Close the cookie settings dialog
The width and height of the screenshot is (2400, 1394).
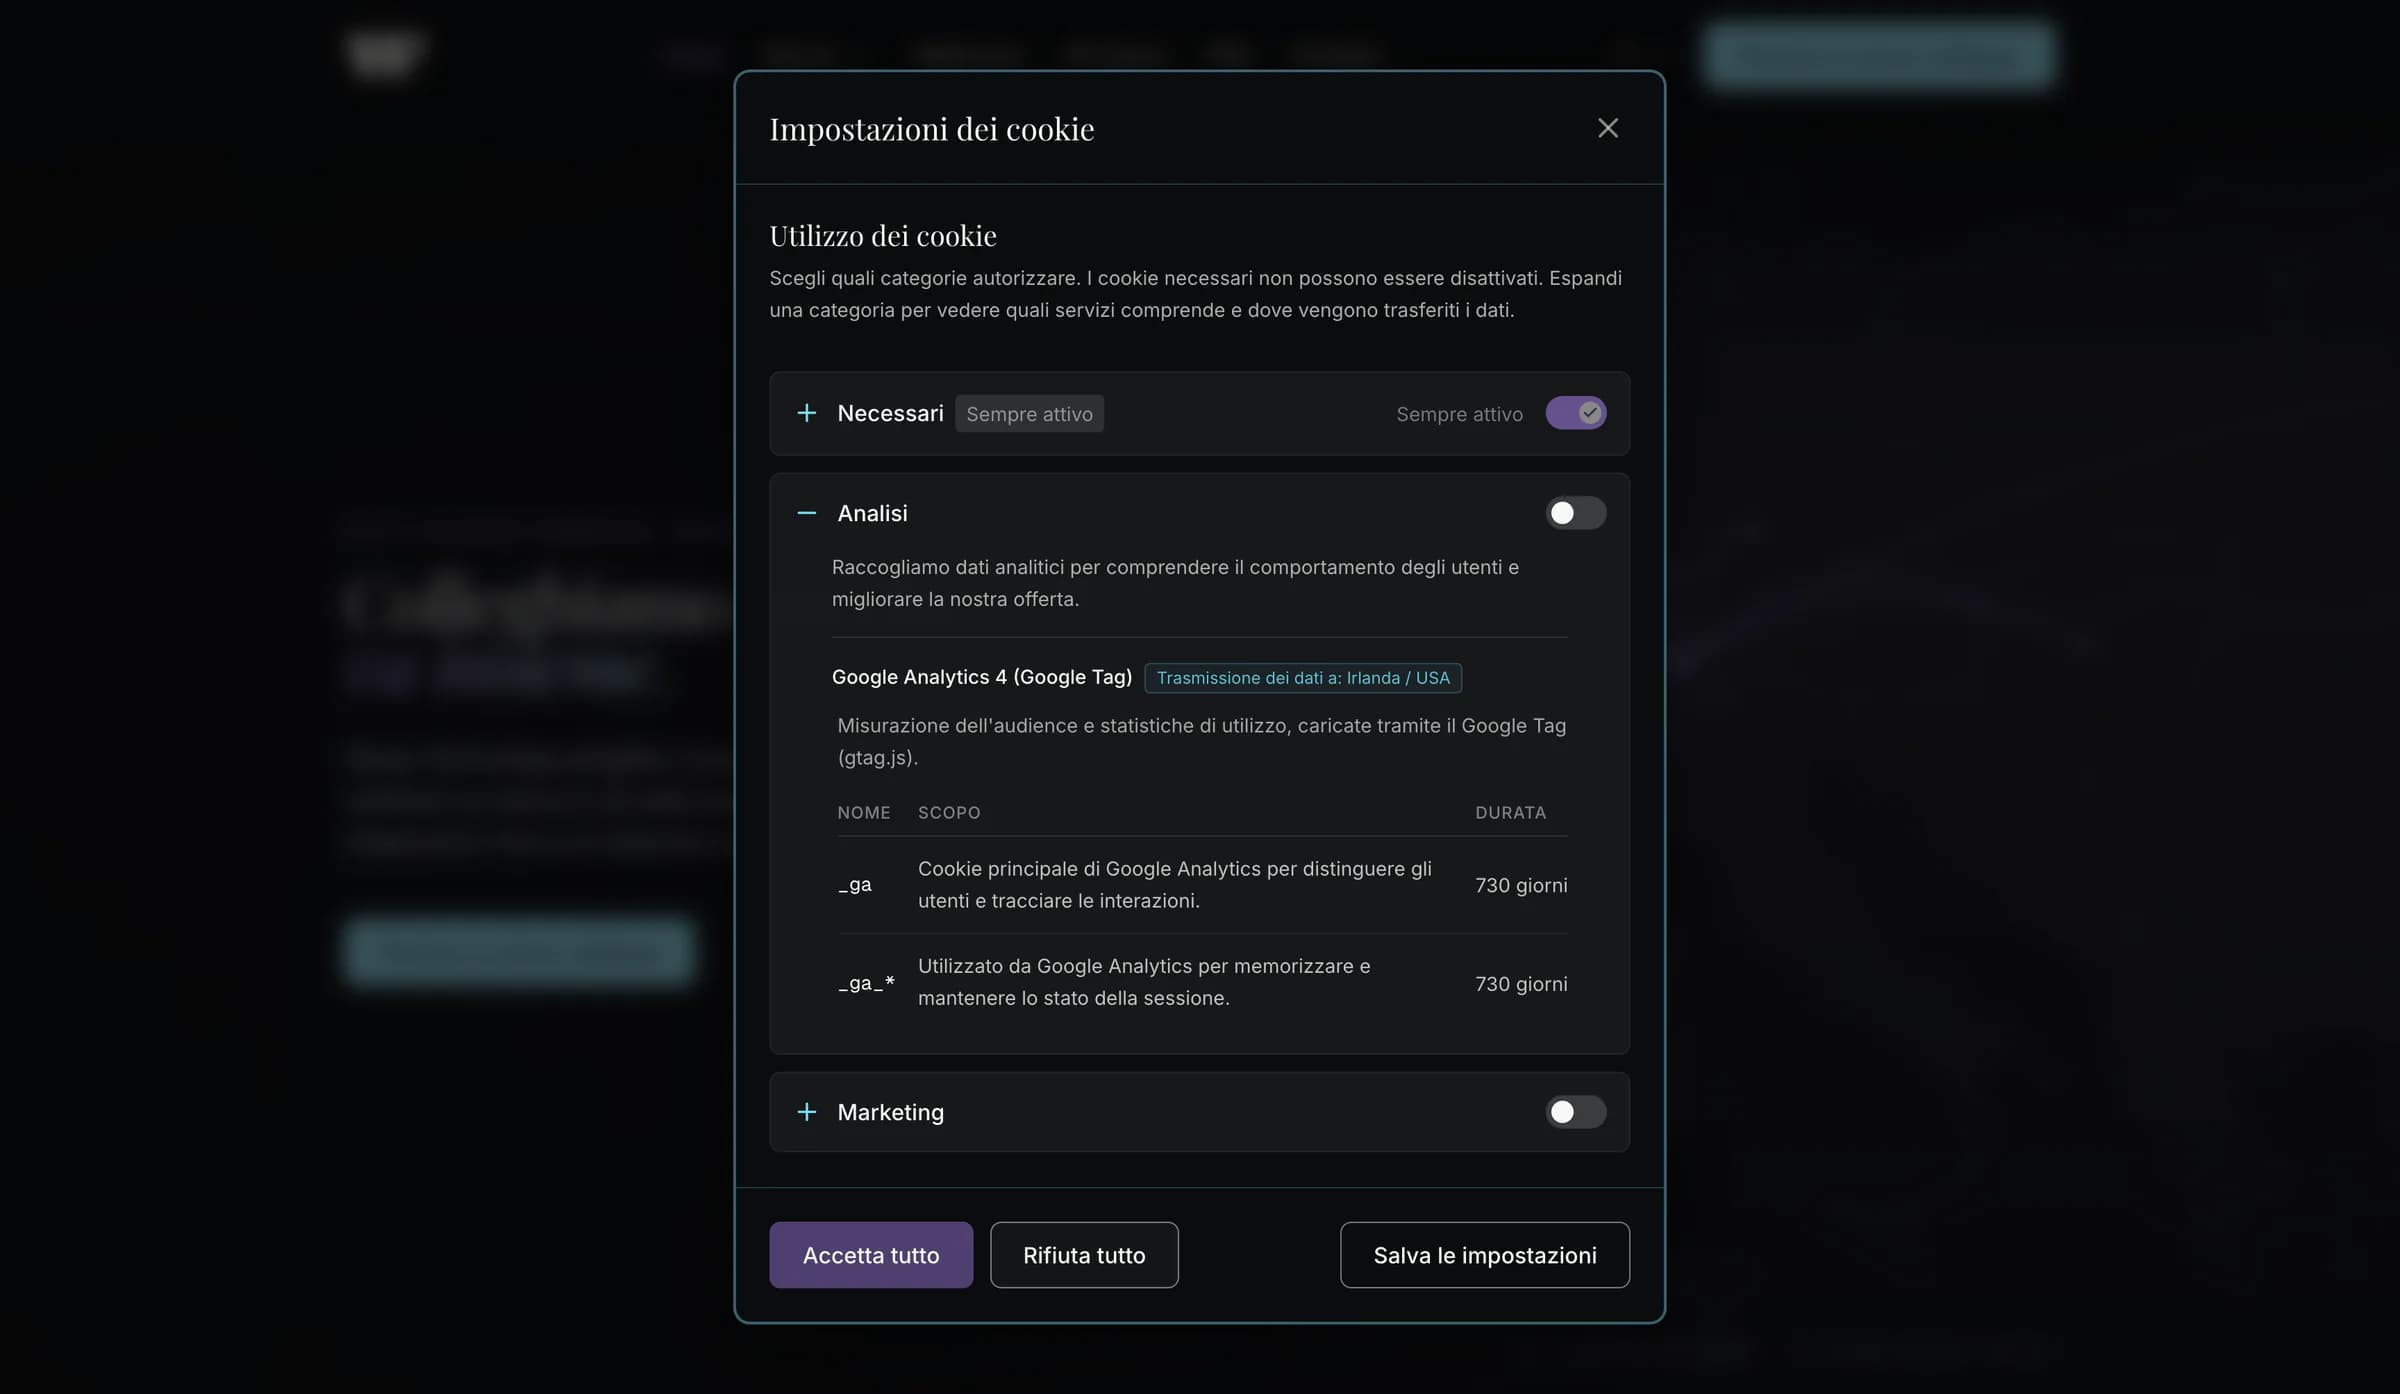pos(1607,128)
